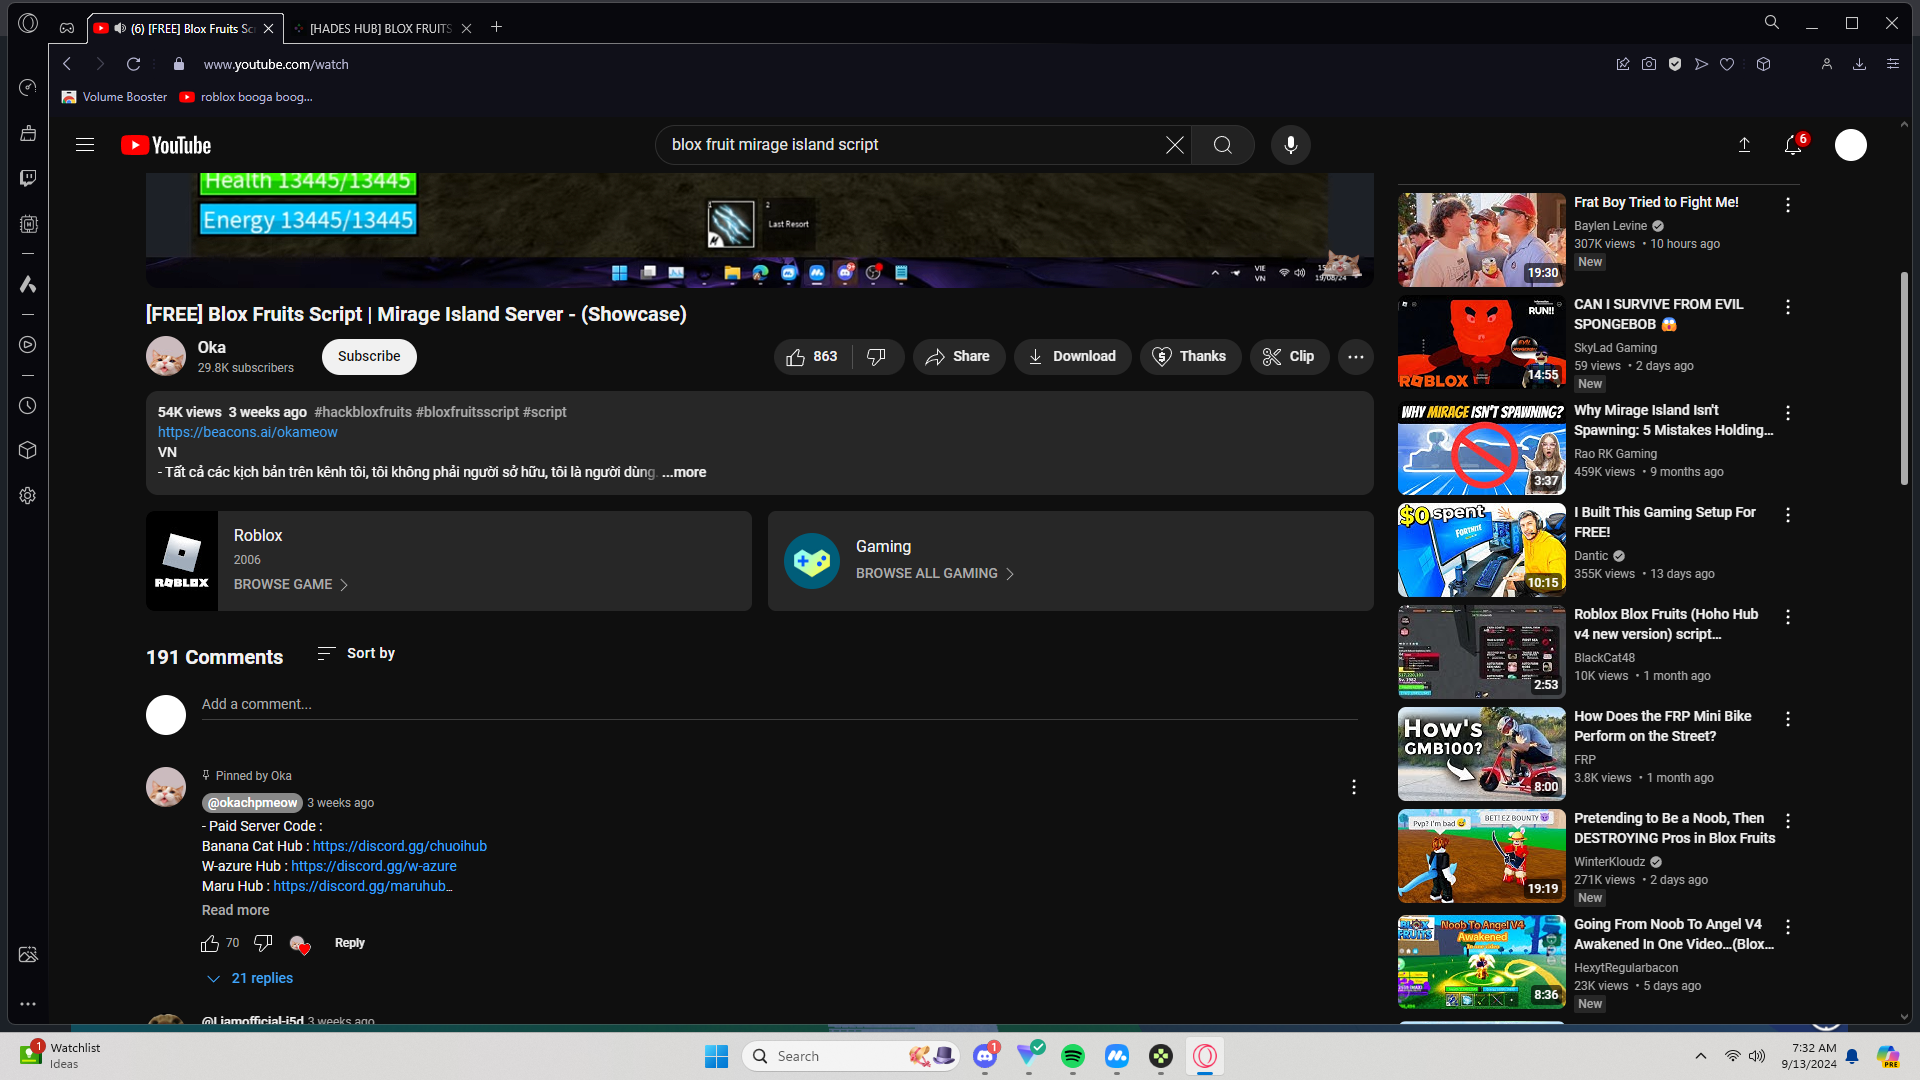
Task: Dislike the video
Action: [877, 357]
